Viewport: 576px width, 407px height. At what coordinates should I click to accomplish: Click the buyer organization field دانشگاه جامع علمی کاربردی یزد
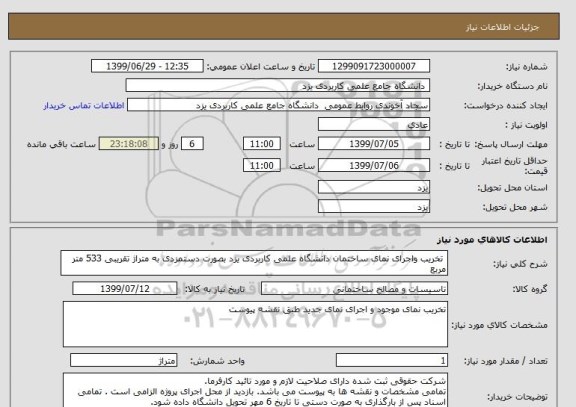tap(278, 86)
